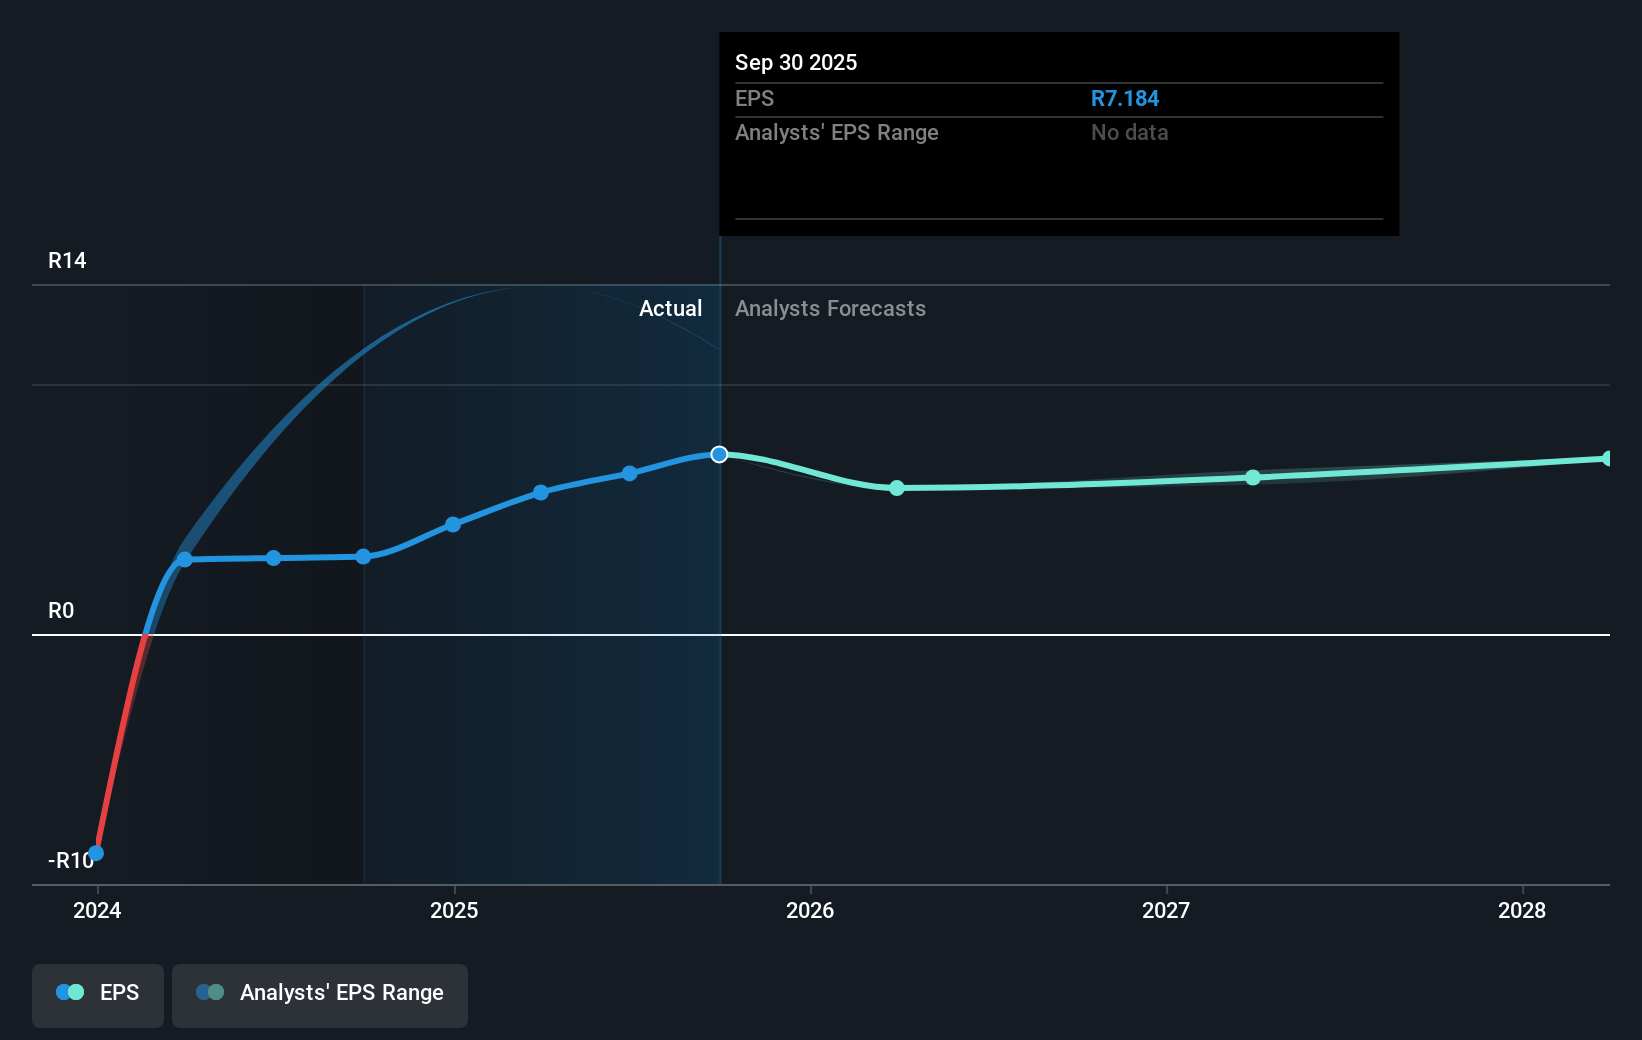Switch to the Actual section of the chart

[x=671, y=308]
